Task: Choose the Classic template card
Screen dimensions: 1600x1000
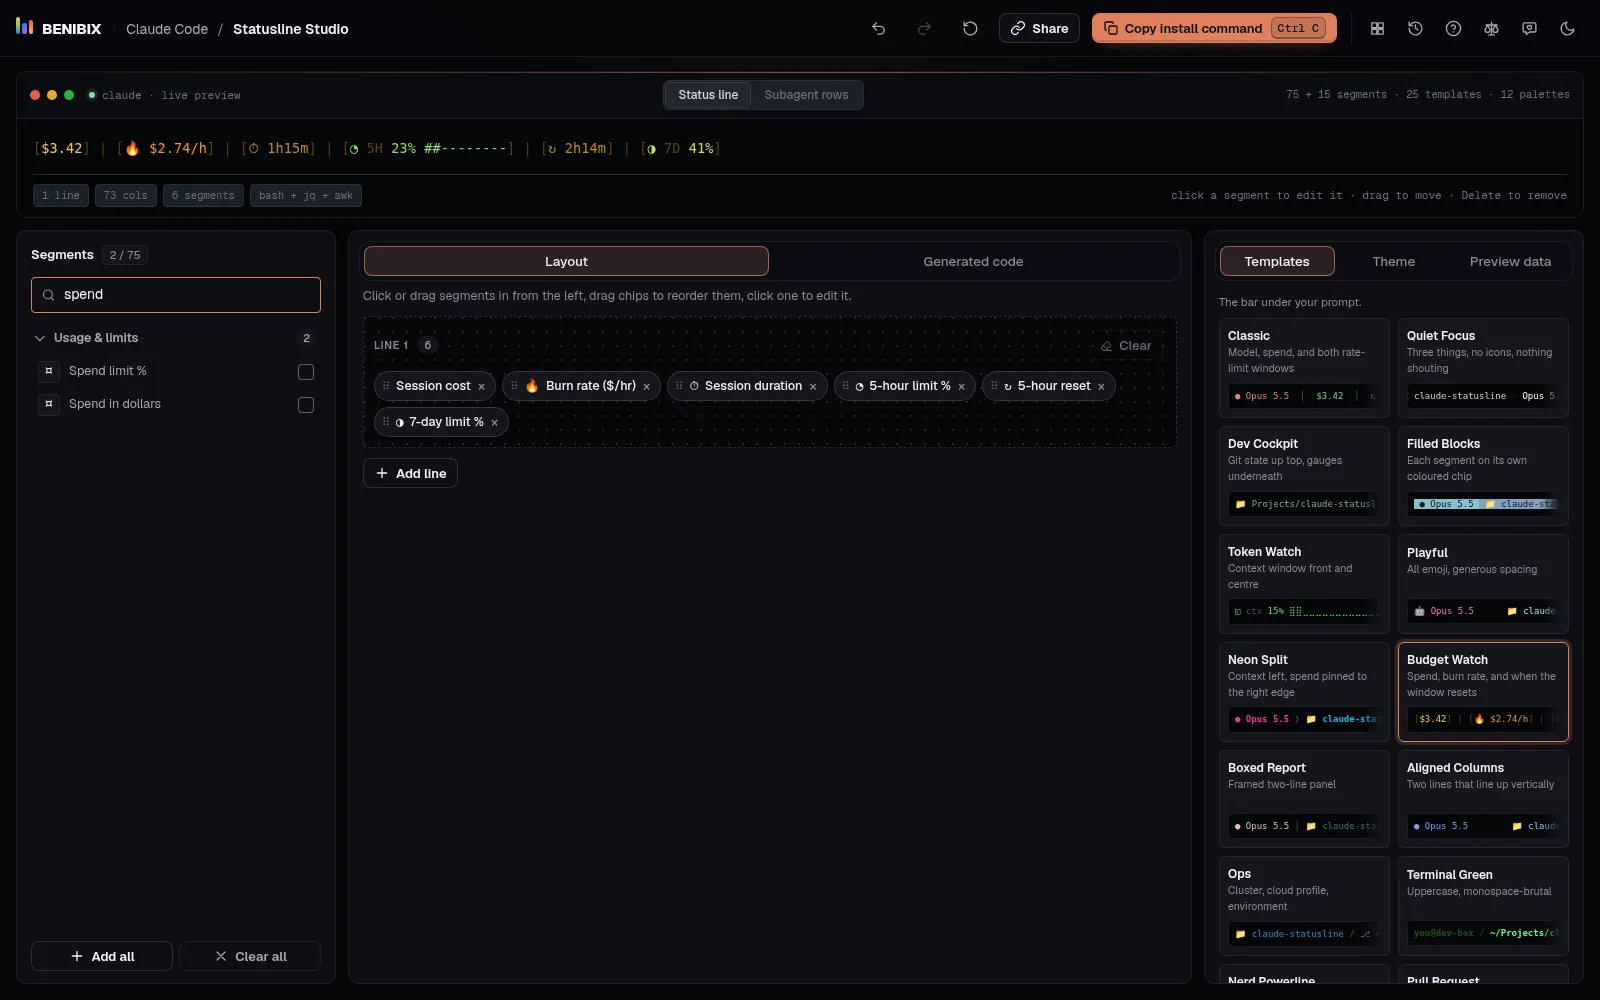Action: pos(1304,367)
